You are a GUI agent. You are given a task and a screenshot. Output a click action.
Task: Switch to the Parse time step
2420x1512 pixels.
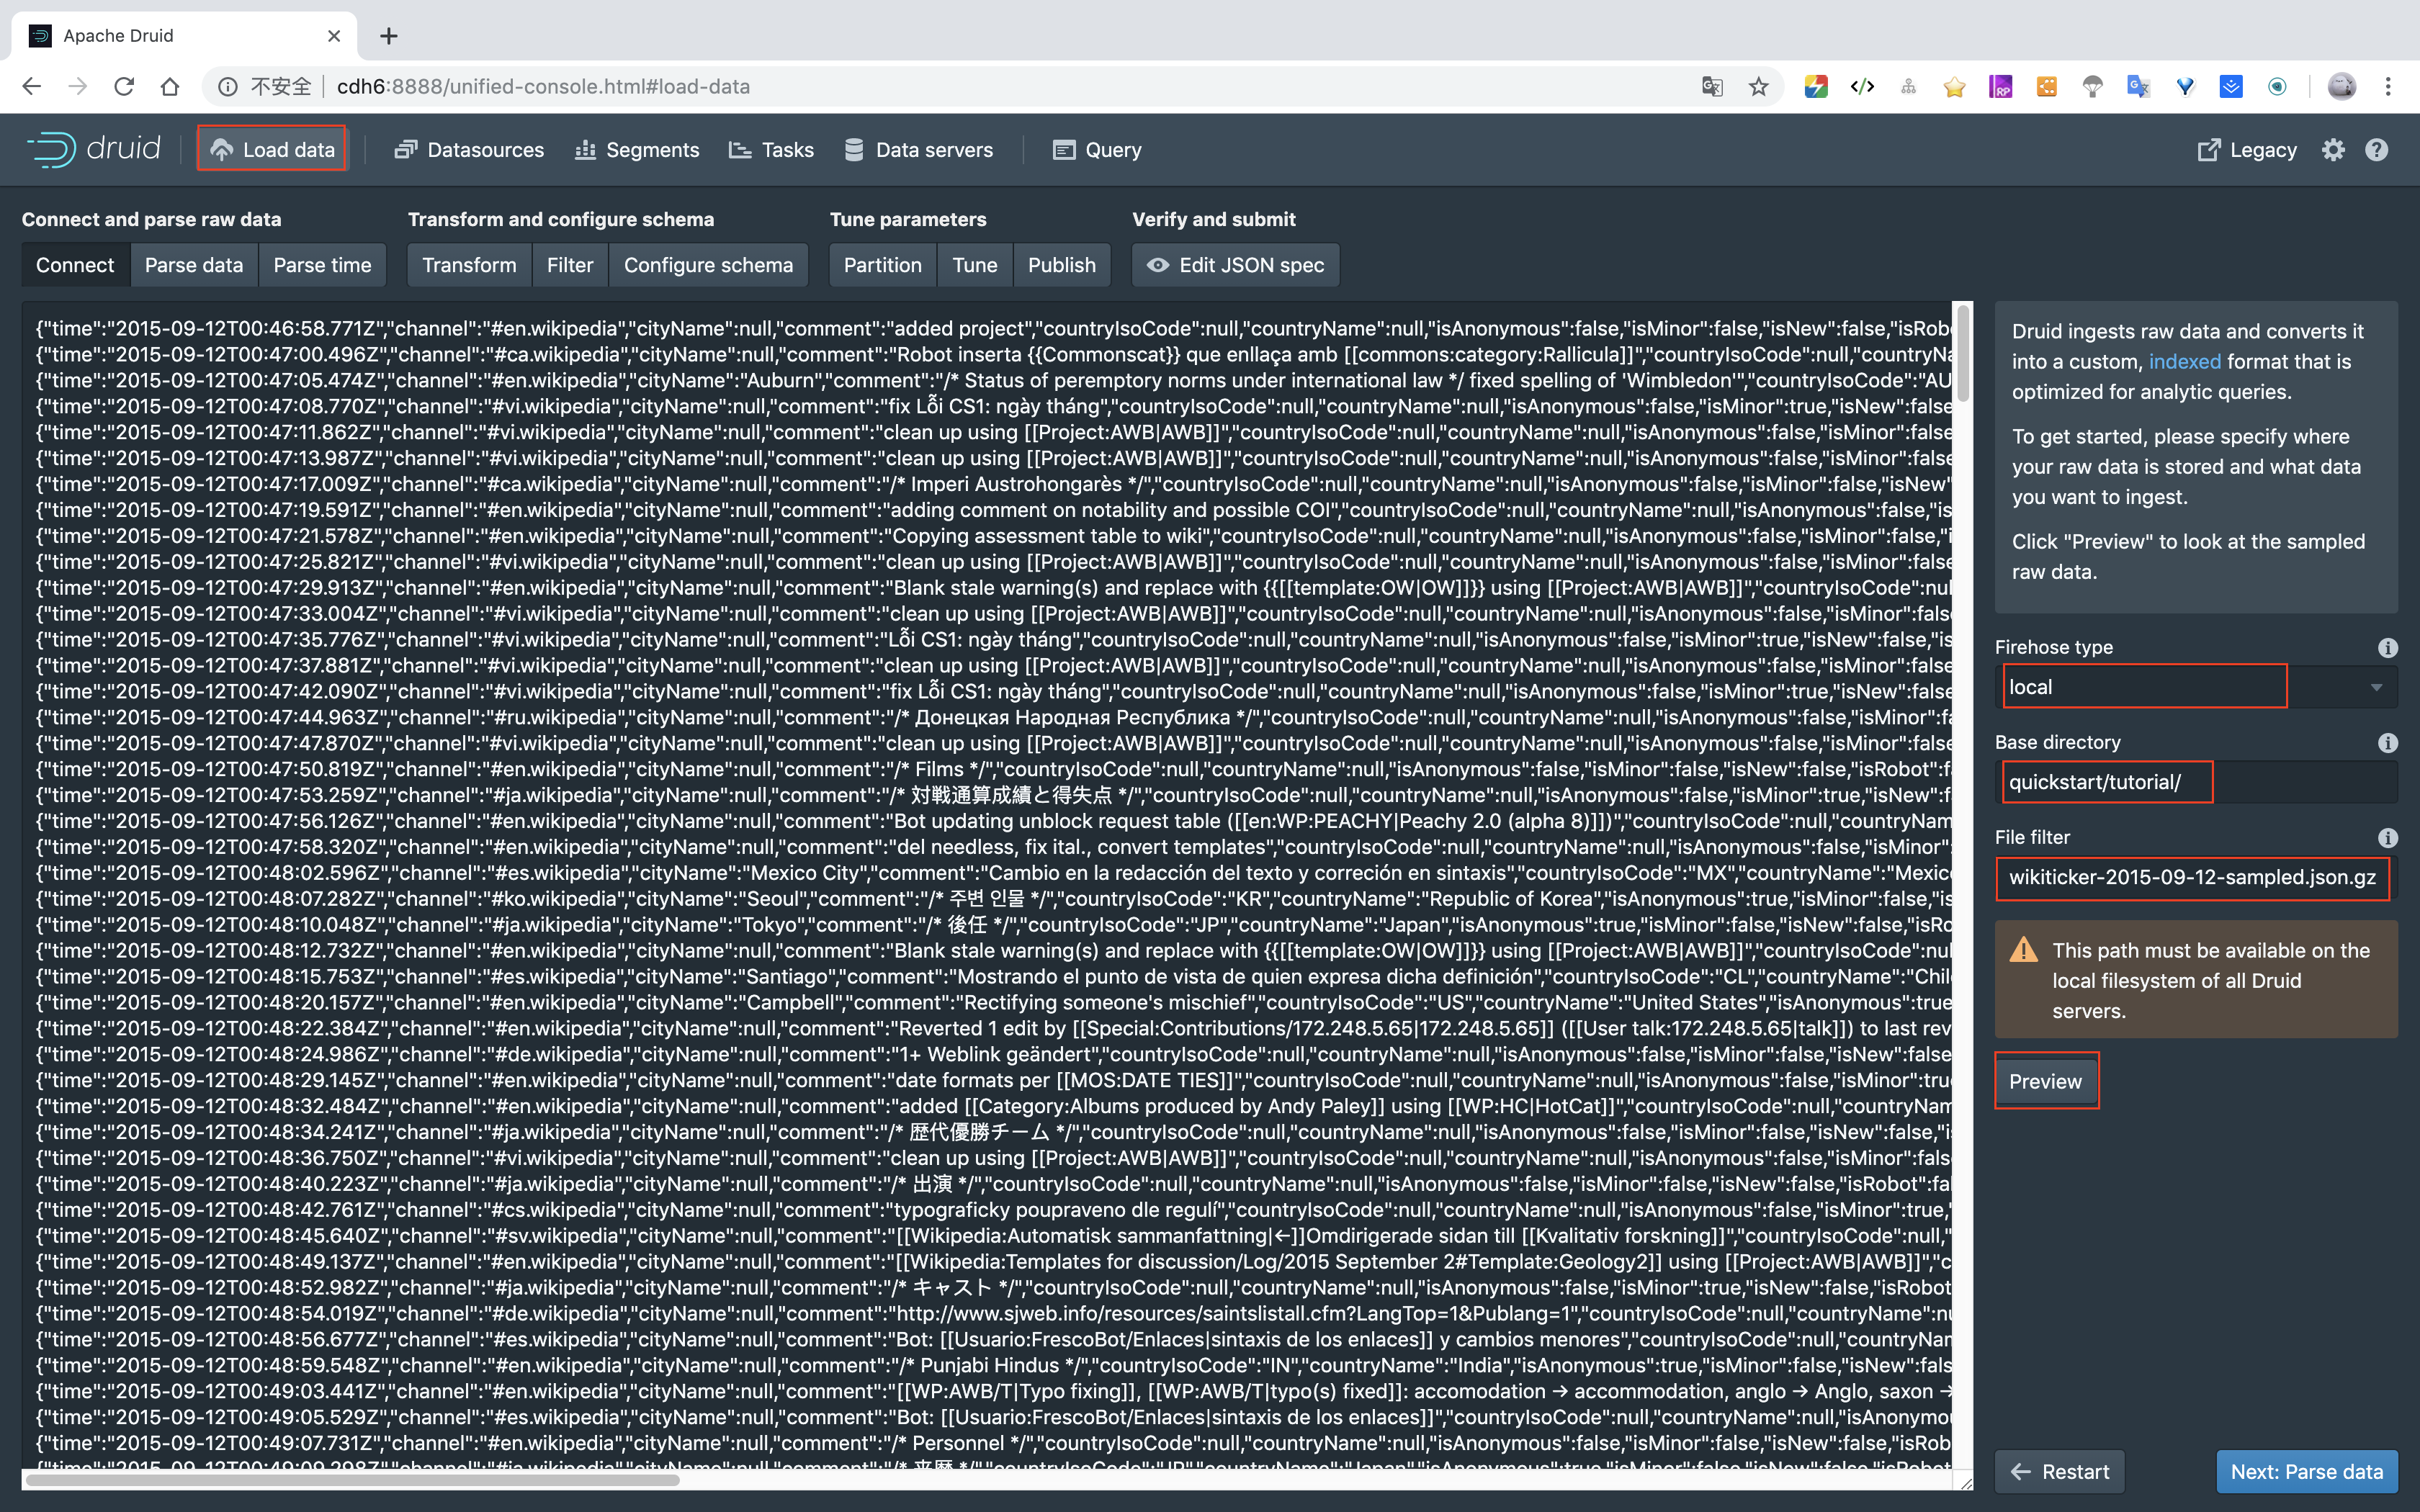[x=322, y=265]
